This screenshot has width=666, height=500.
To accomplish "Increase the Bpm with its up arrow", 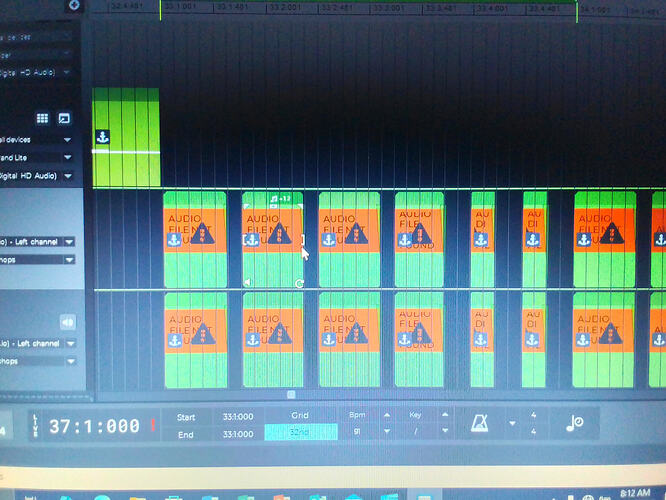I will point(387,415).
